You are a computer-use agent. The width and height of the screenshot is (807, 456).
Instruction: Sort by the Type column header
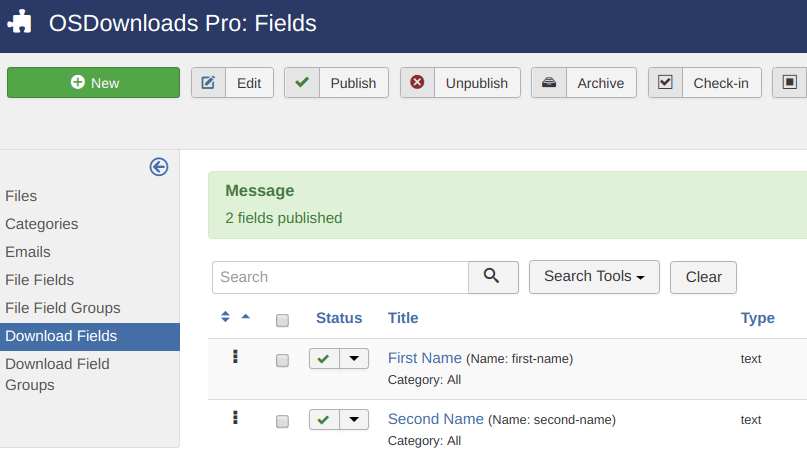[757, 318]
